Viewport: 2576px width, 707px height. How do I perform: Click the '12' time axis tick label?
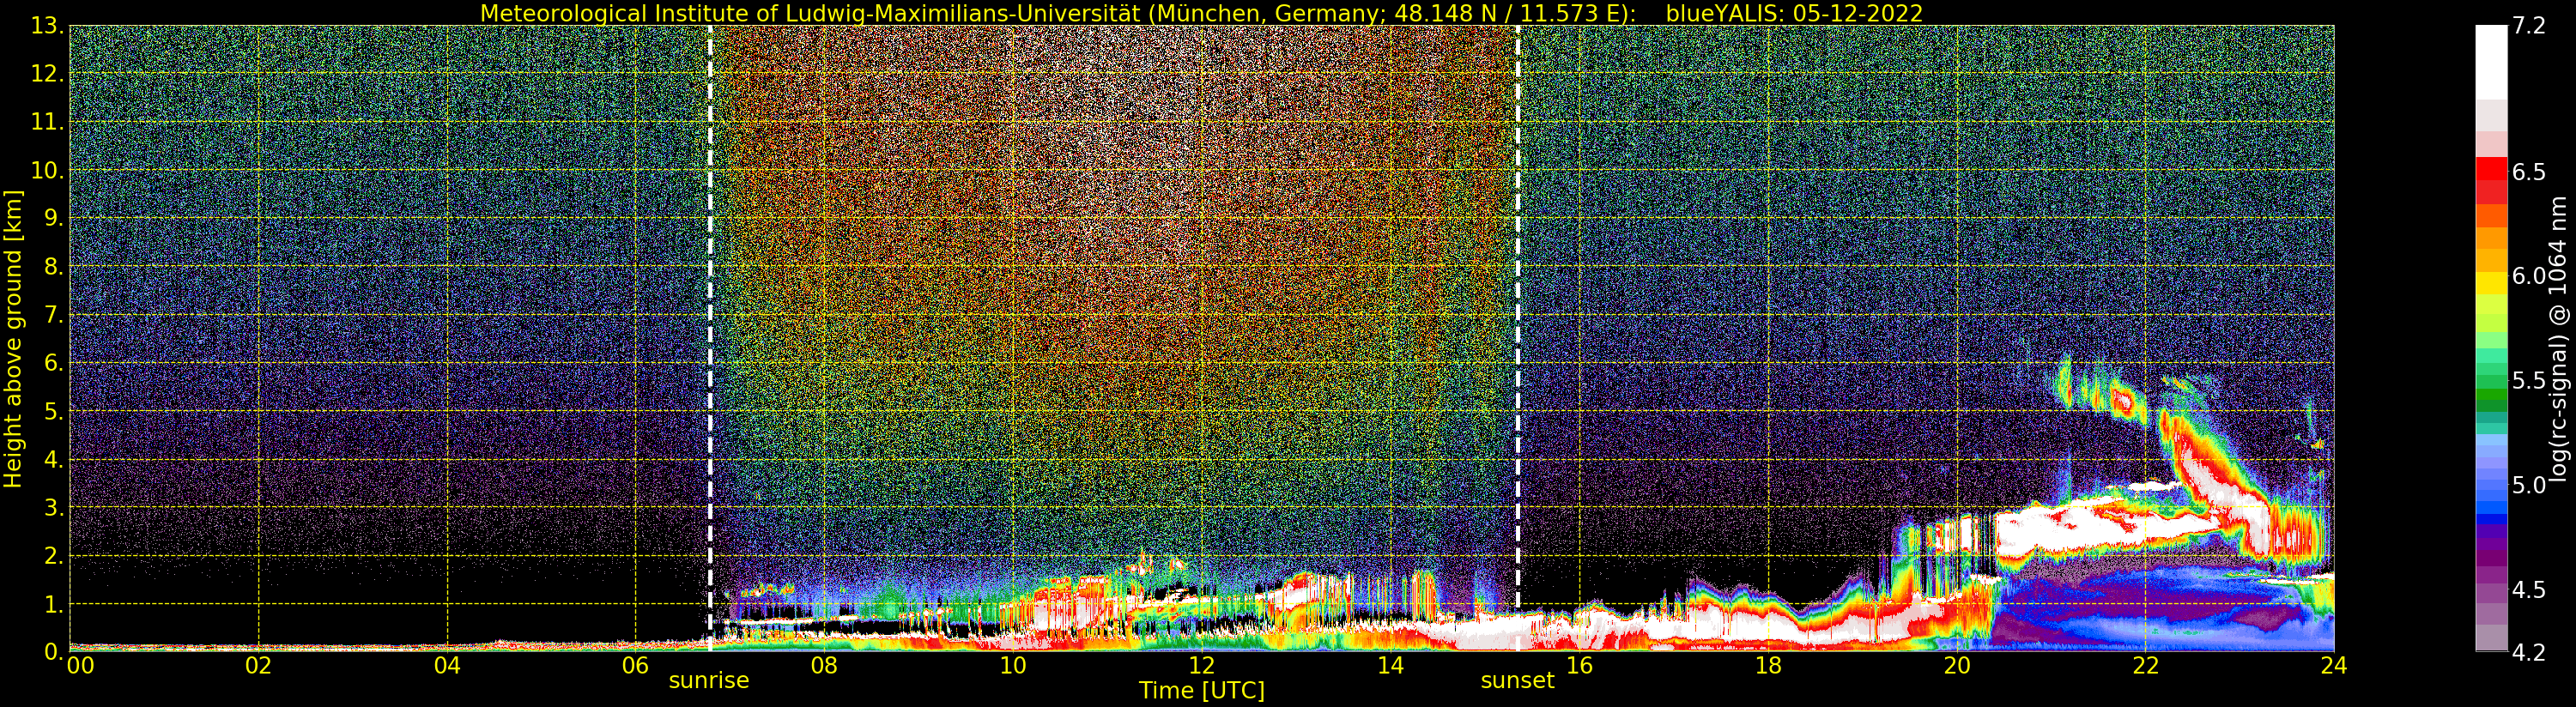point(1202,665)
